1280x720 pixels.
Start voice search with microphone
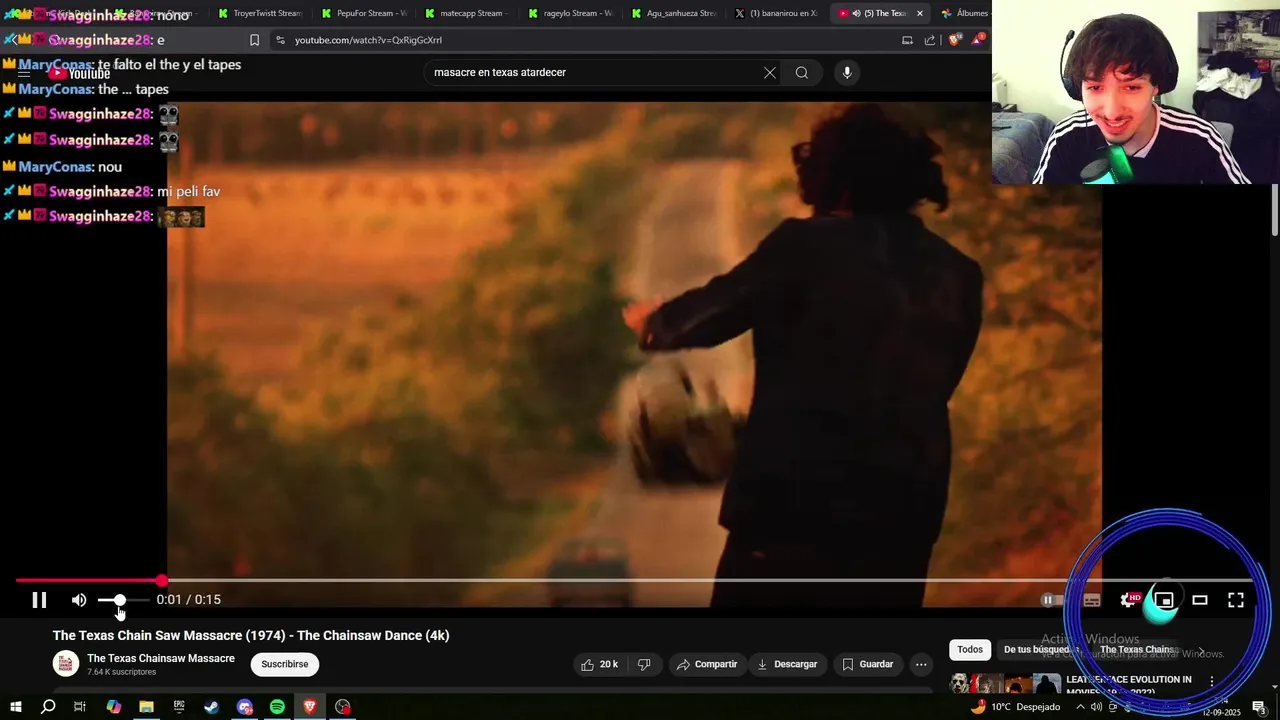point(847,72)
